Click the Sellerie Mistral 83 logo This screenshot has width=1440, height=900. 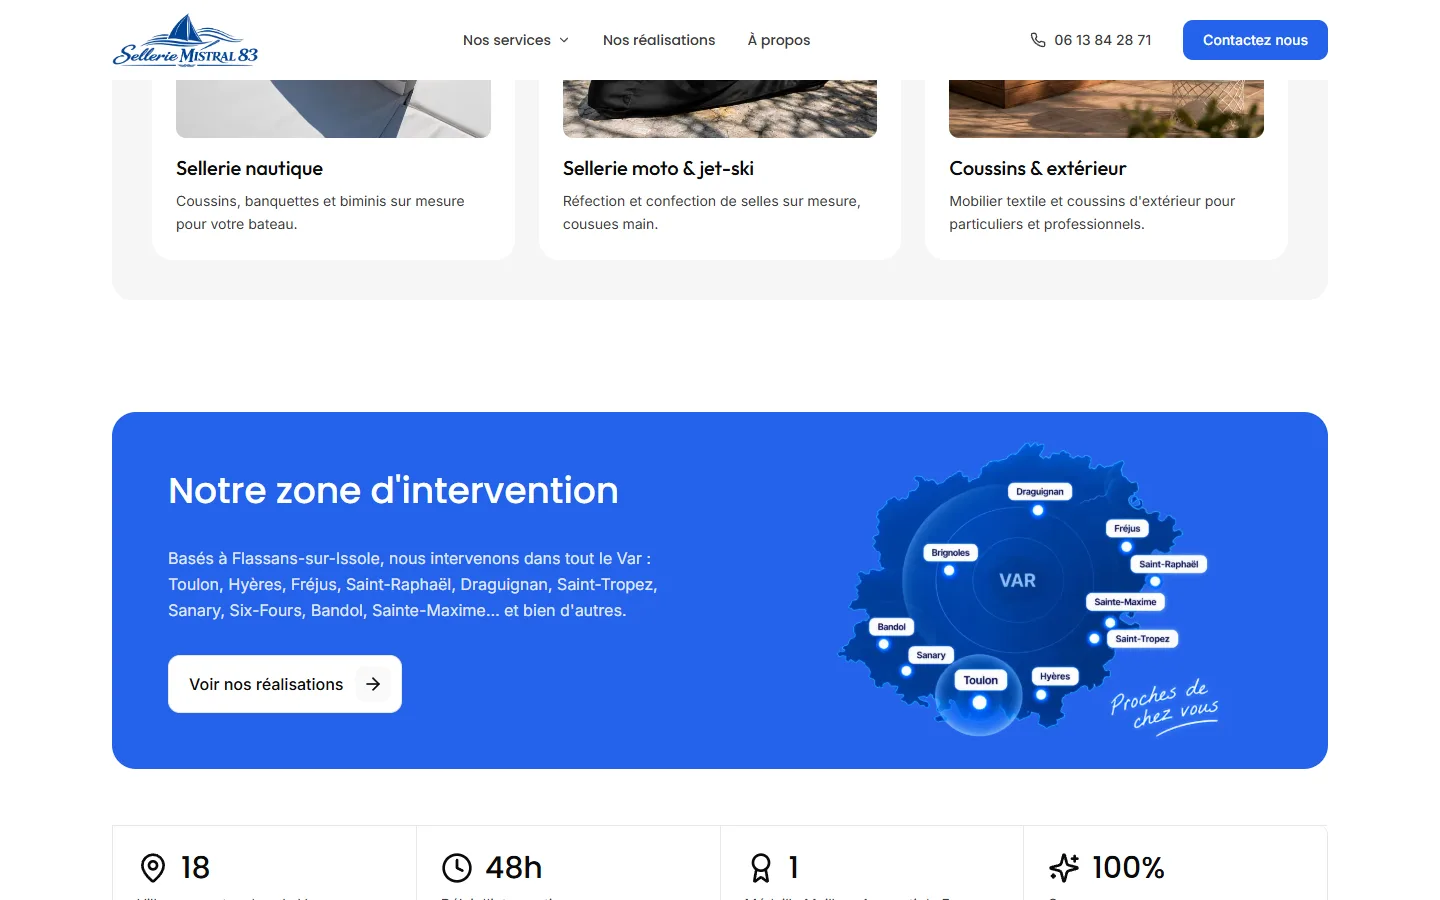(x=185, y=40)
